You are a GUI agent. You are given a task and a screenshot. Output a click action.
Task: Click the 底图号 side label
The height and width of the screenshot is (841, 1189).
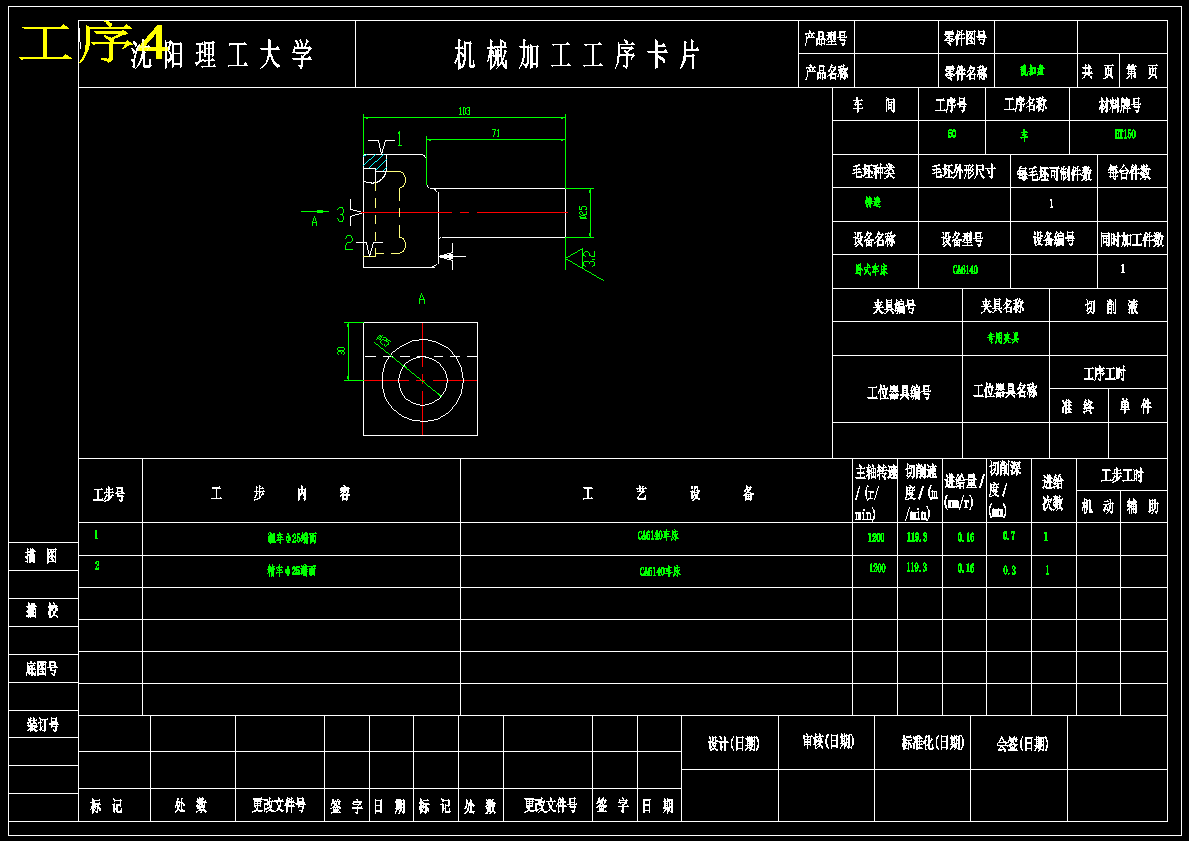click(41, 668)
